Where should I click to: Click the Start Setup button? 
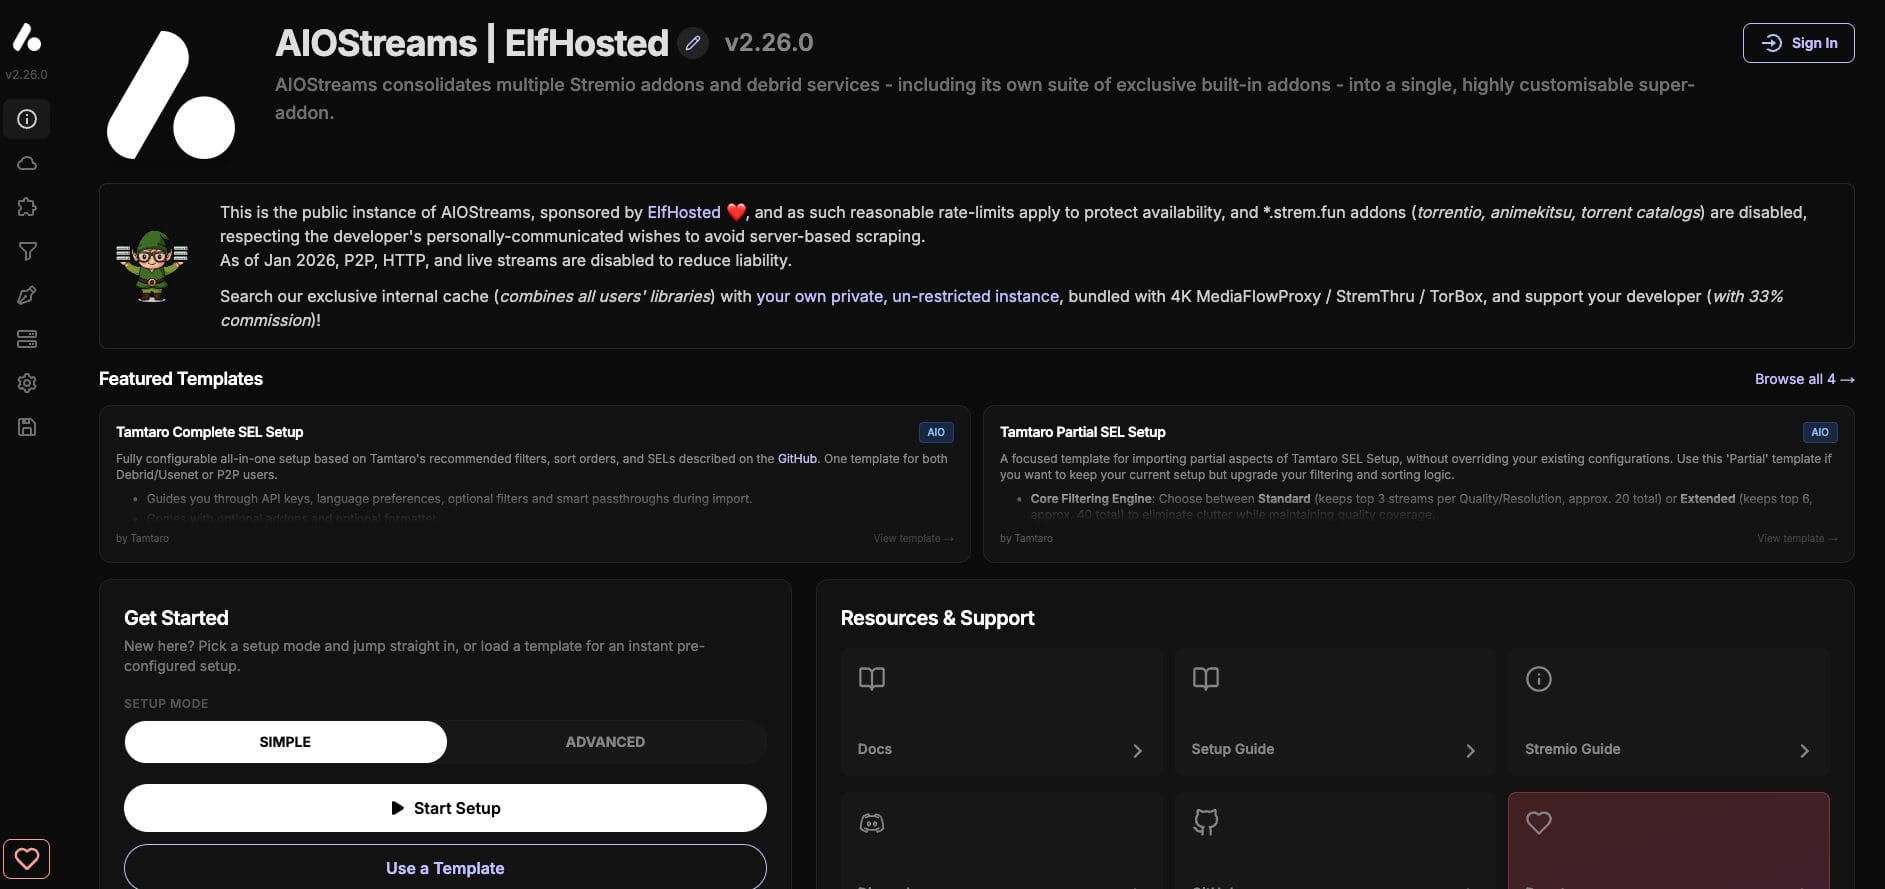point(445,808)
